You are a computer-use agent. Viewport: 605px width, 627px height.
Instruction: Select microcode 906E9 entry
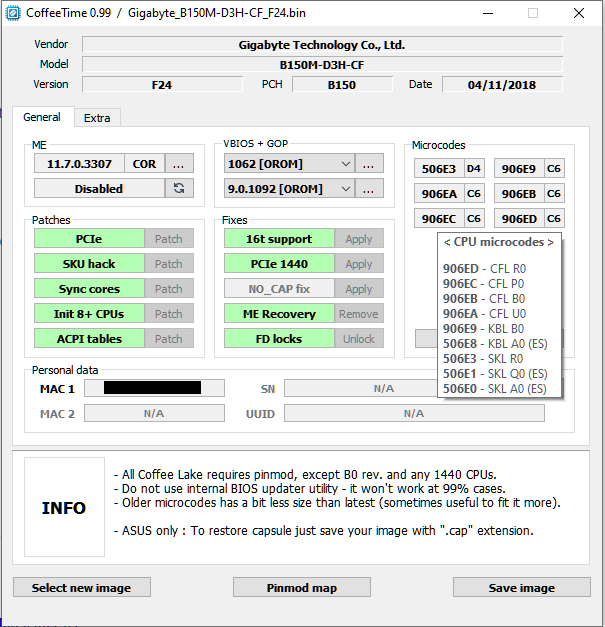pos(519,168)
